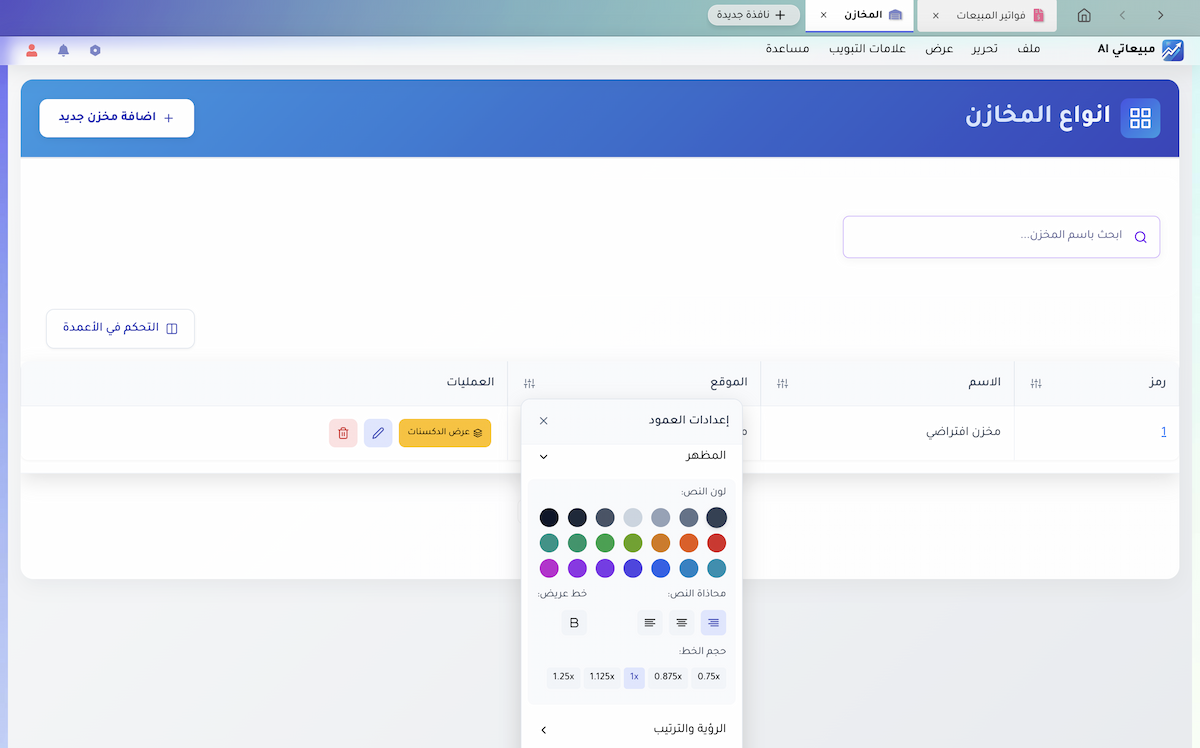The image size is (1200, 748).
Task: Pick the red text color swatch
Action: (x=716, y=543)
